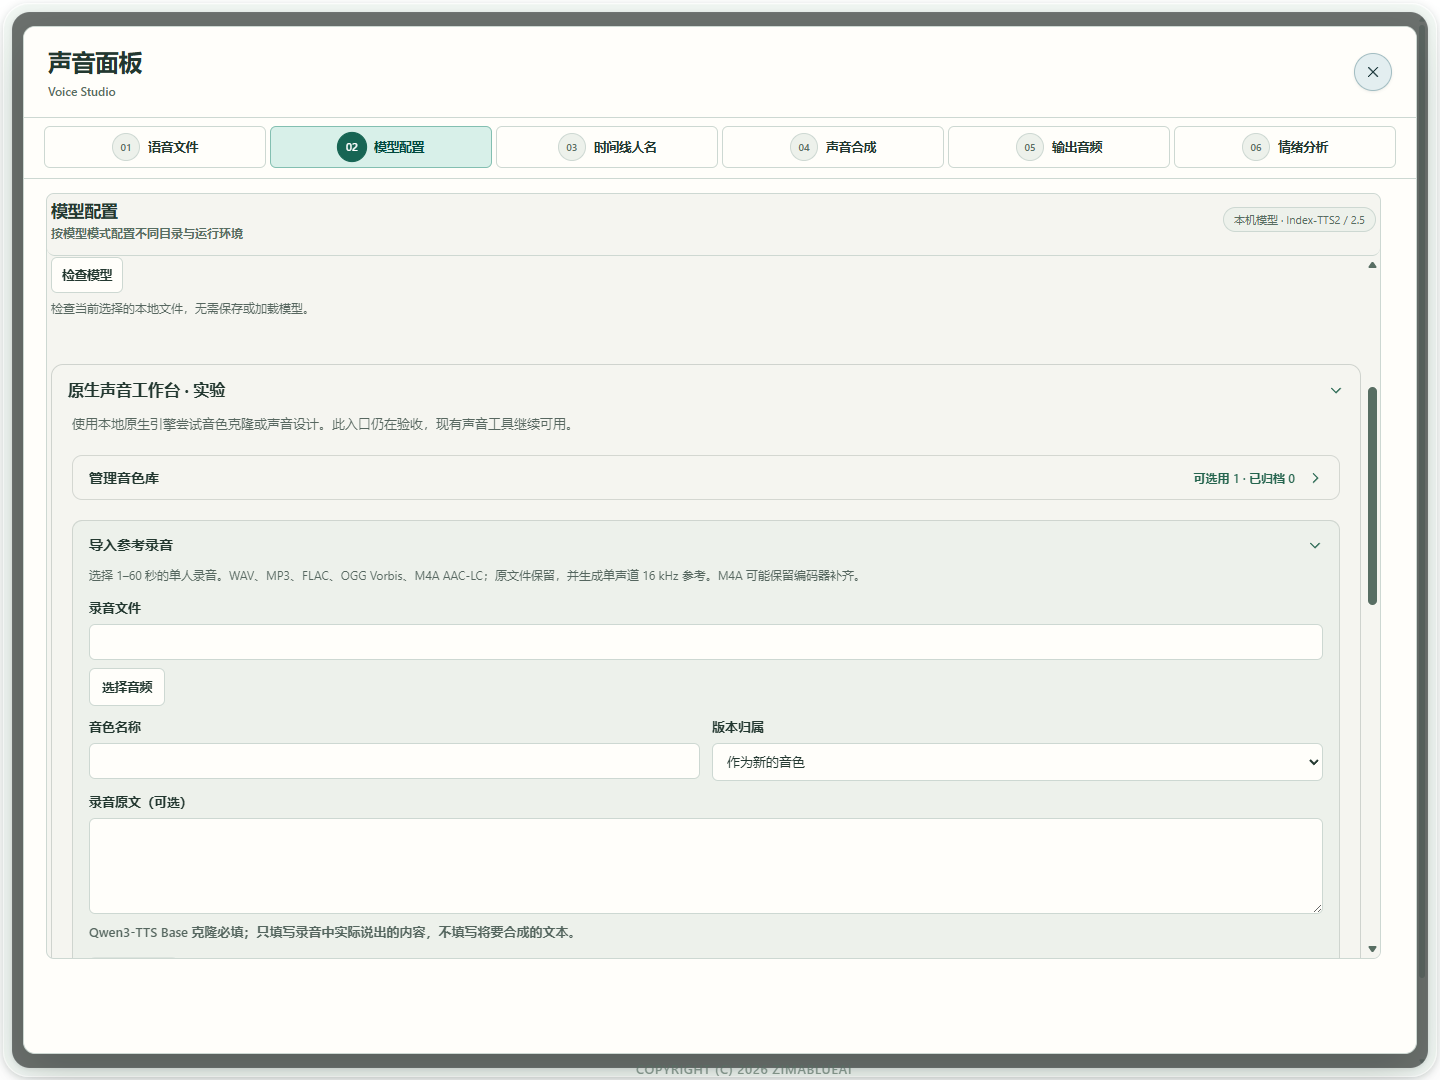Screen dimensions: 1440x1080
Task: Open the 版本归属 dropdown
Action: pyautogui.click(x=1017, y=762)
